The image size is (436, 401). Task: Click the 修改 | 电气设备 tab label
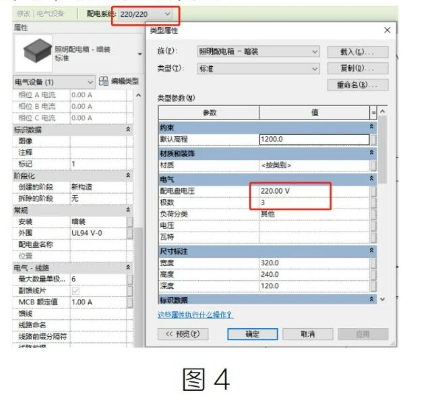(x=40, y=14)
